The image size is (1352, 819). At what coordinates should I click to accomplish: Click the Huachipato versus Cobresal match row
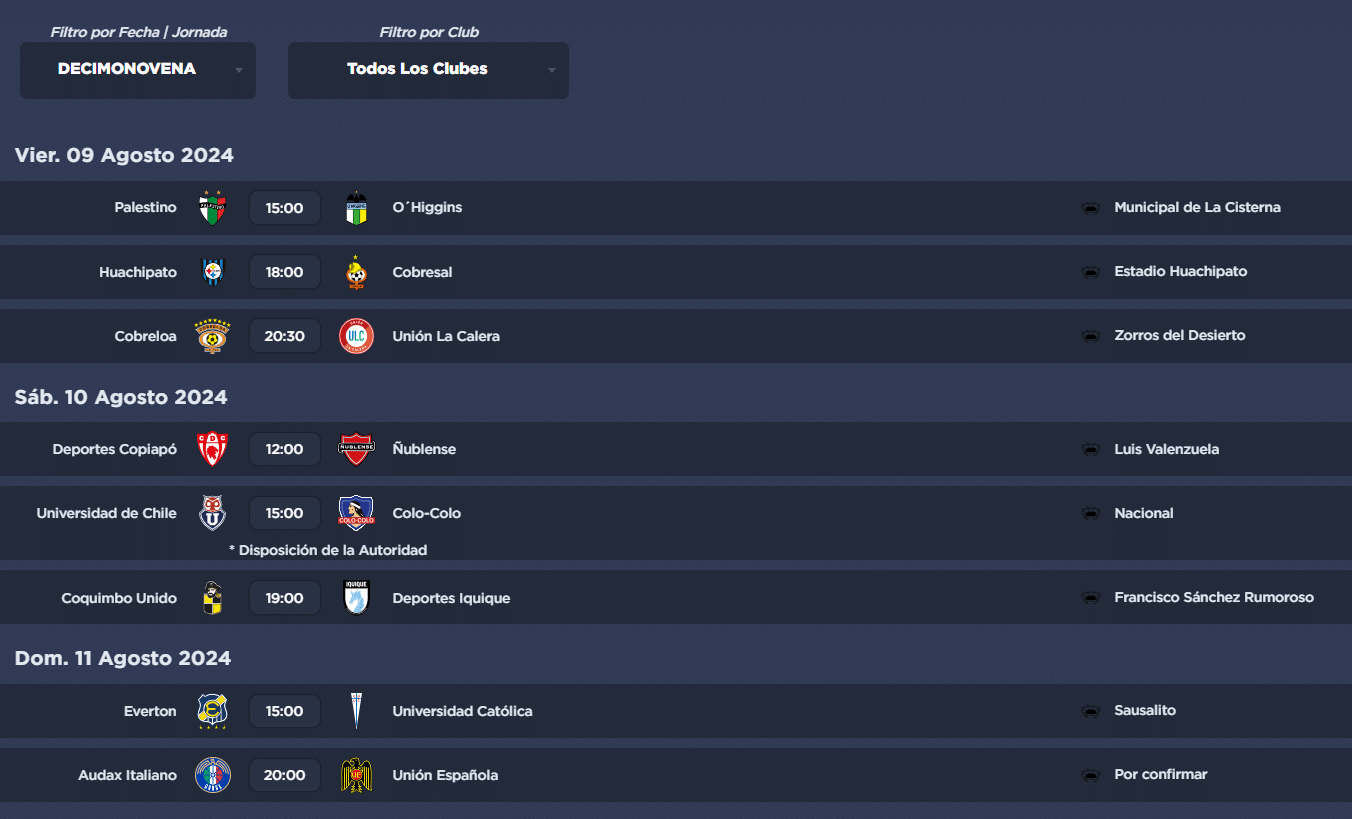point(676,272)
